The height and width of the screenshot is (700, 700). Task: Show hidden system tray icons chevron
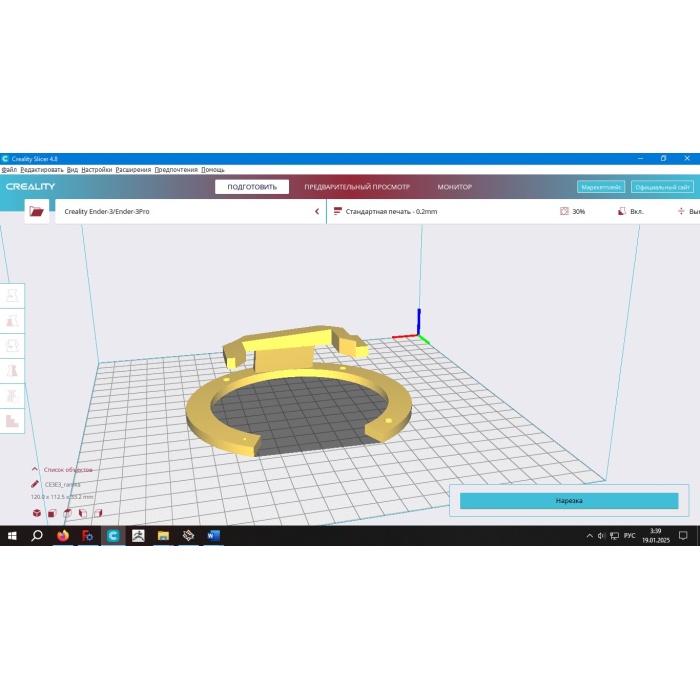coord(589,535)
